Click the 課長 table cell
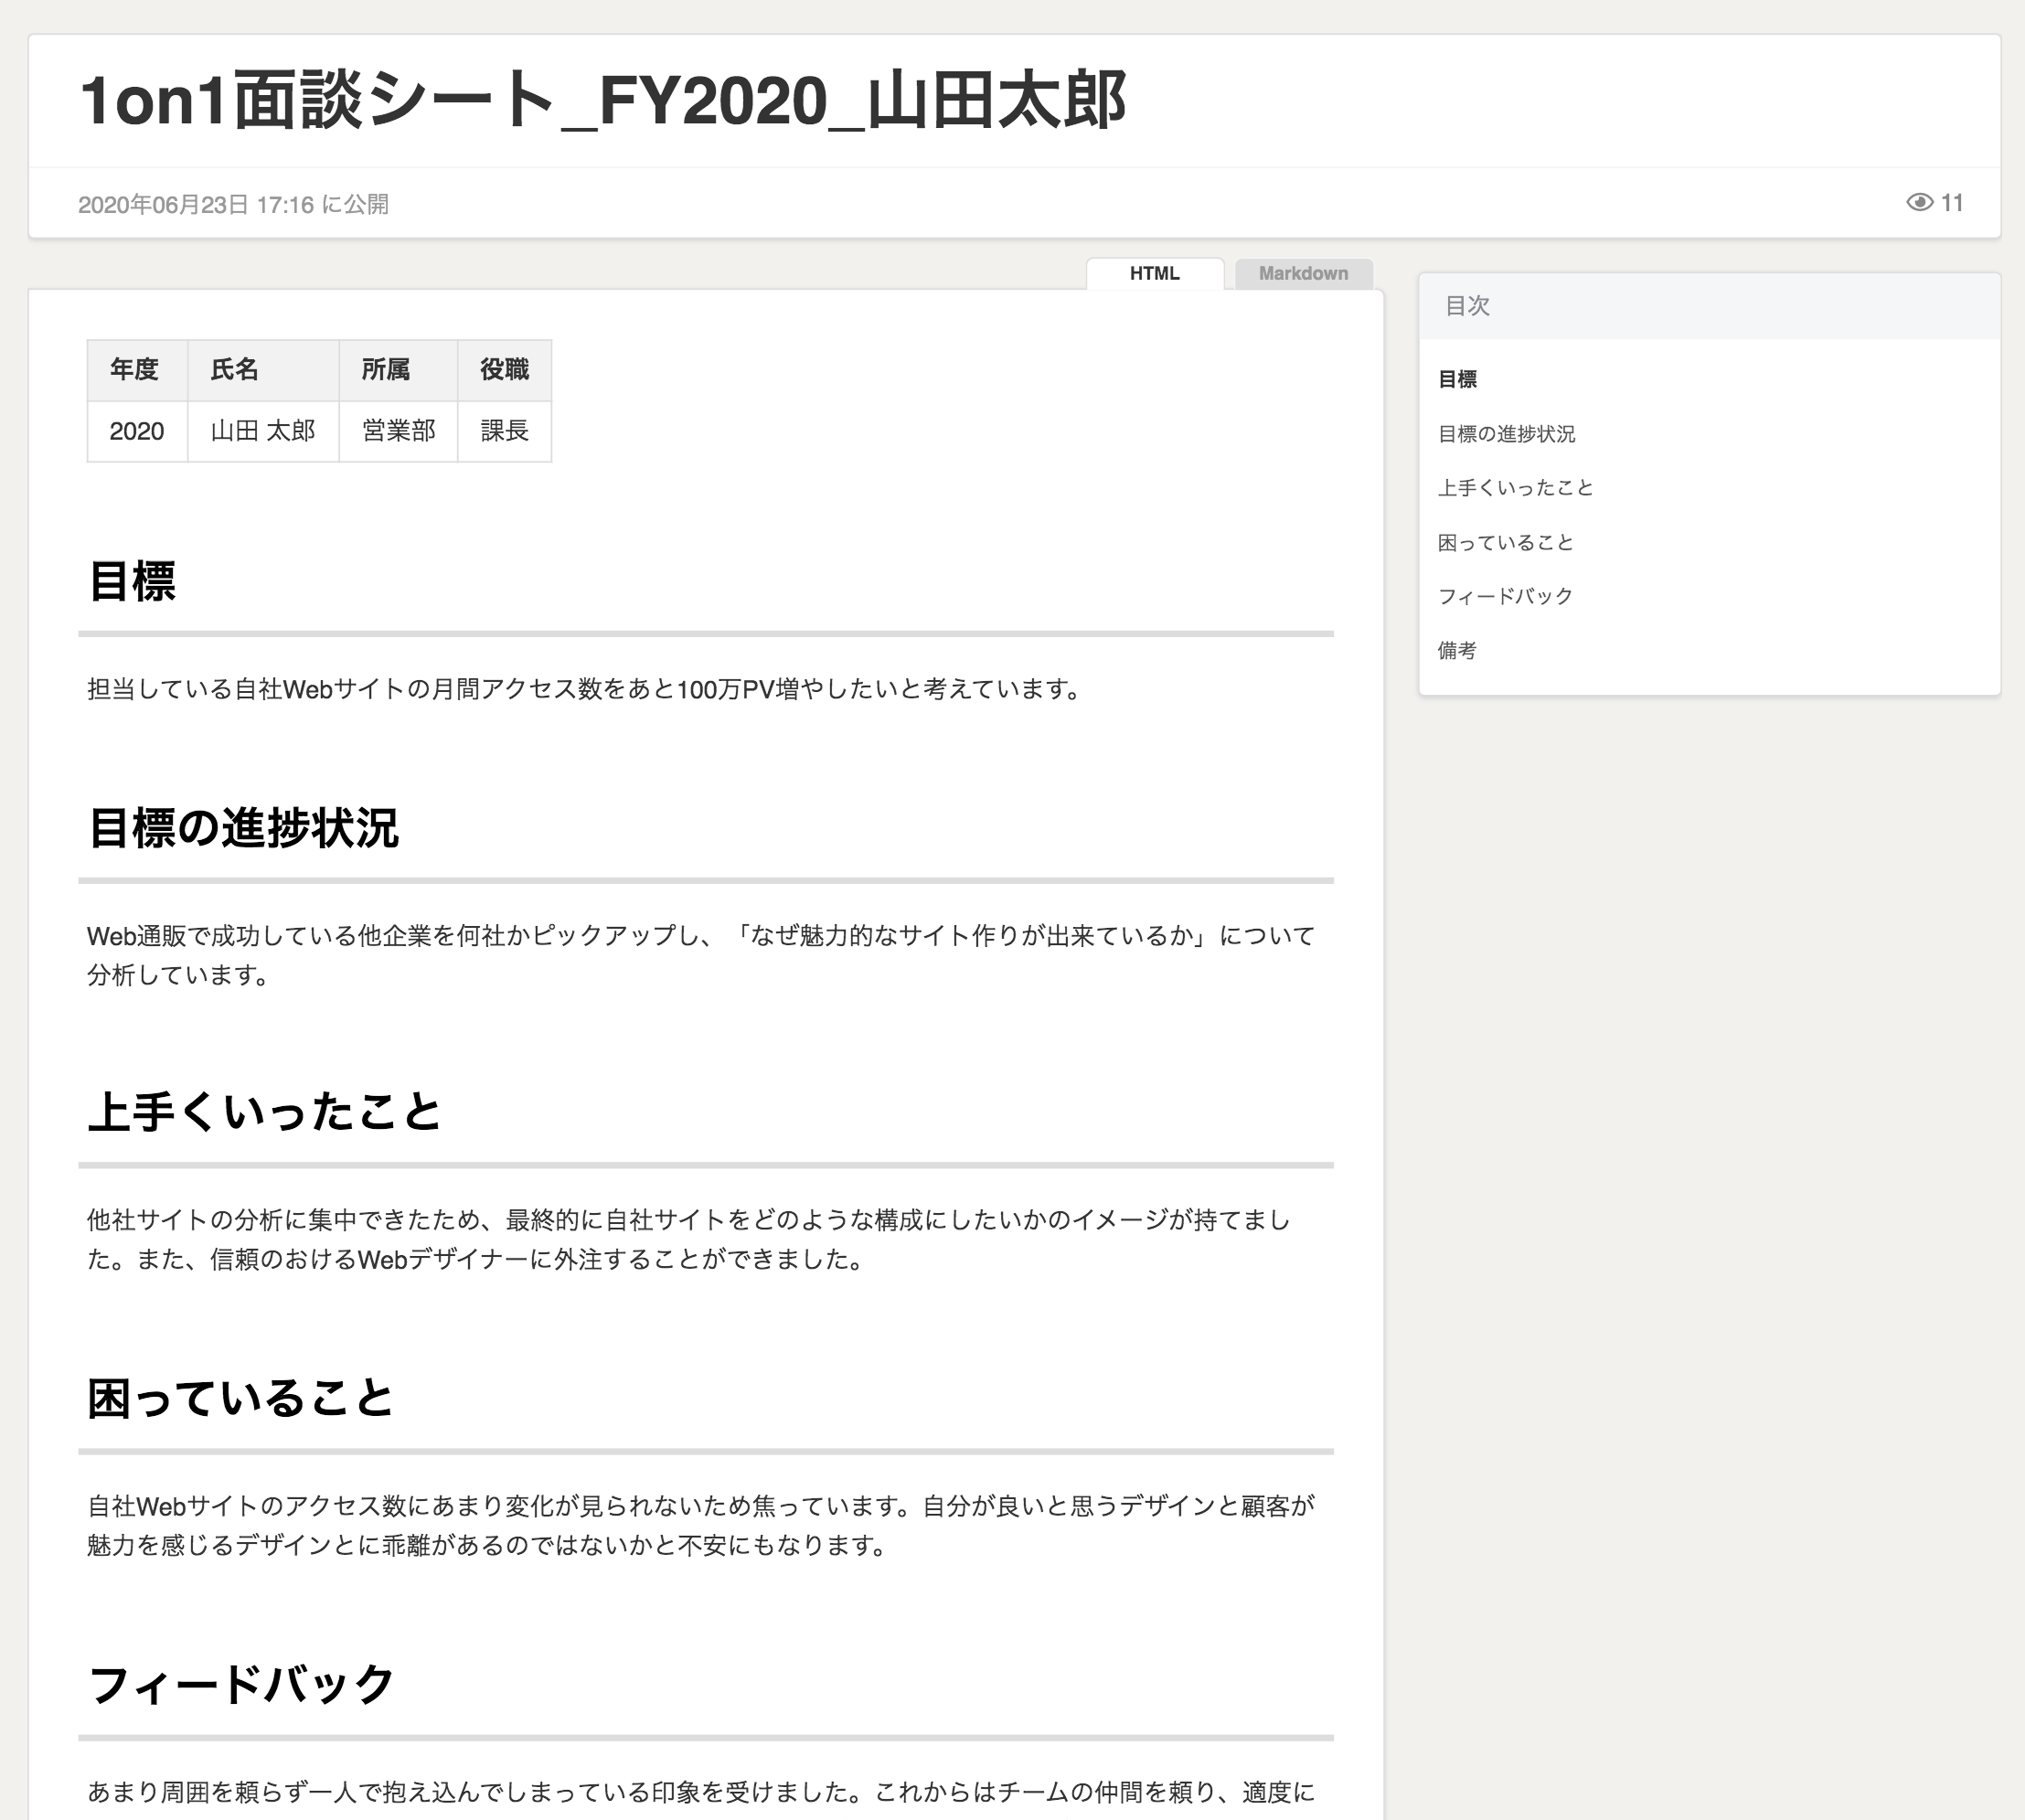The height and width of the screenshot is (1820, 2025). click(504, 431)
